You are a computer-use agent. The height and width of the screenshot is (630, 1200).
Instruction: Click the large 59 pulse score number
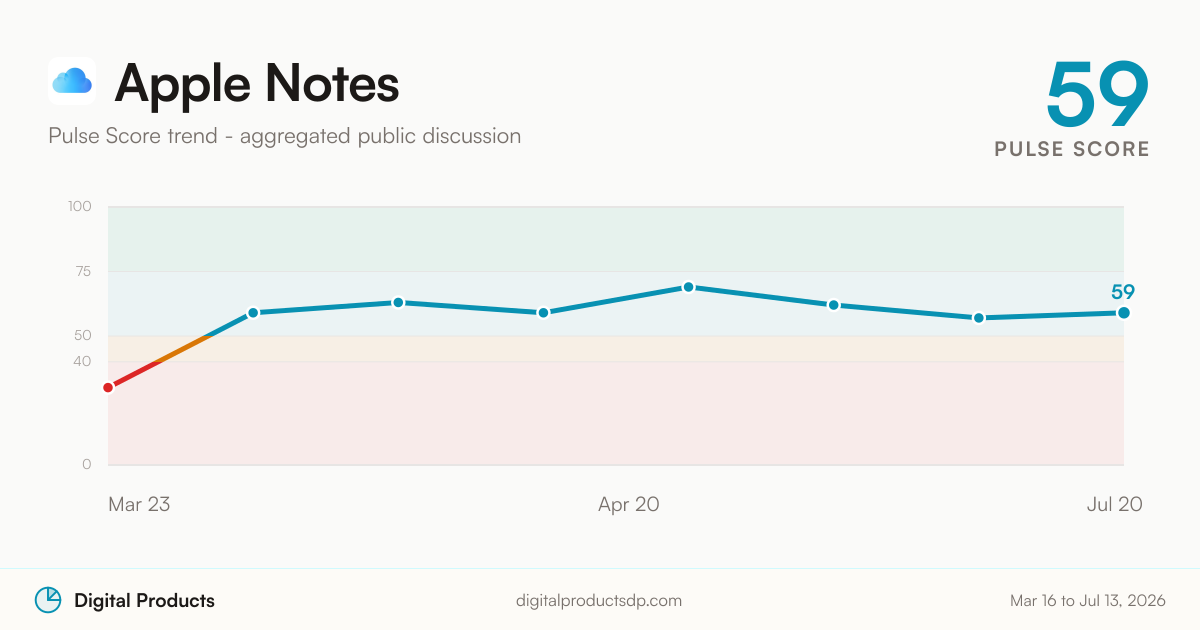(x=1097, y=94)
